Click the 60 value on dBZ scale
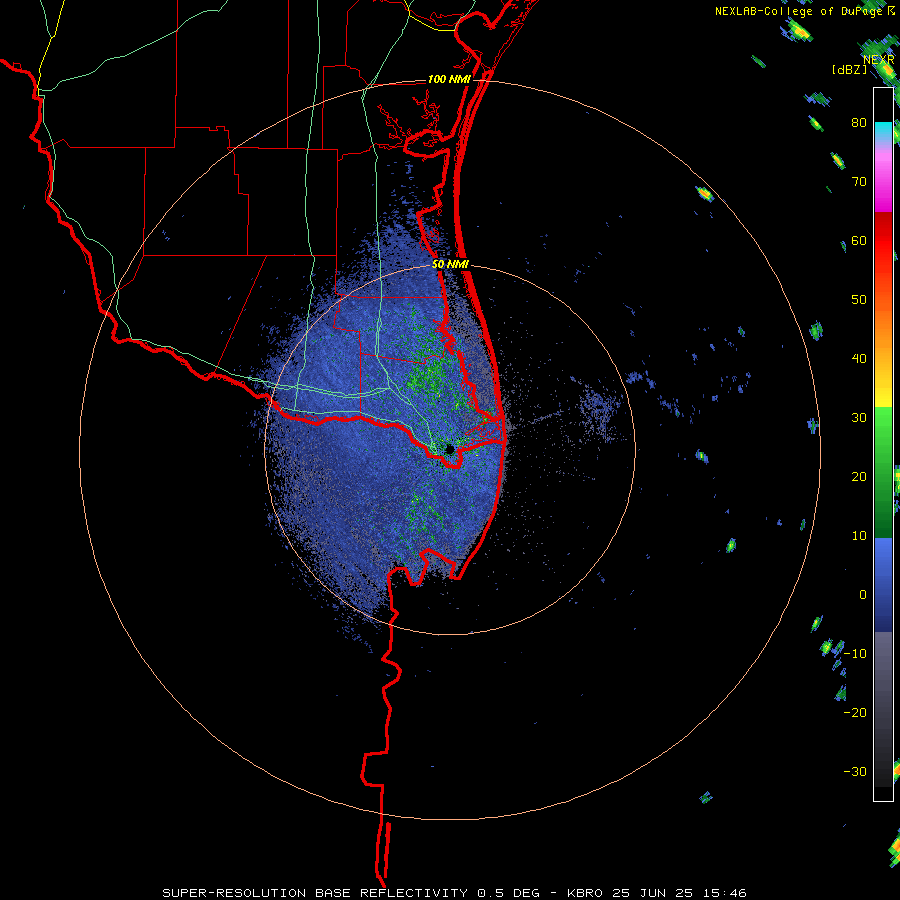 (859, 240)
